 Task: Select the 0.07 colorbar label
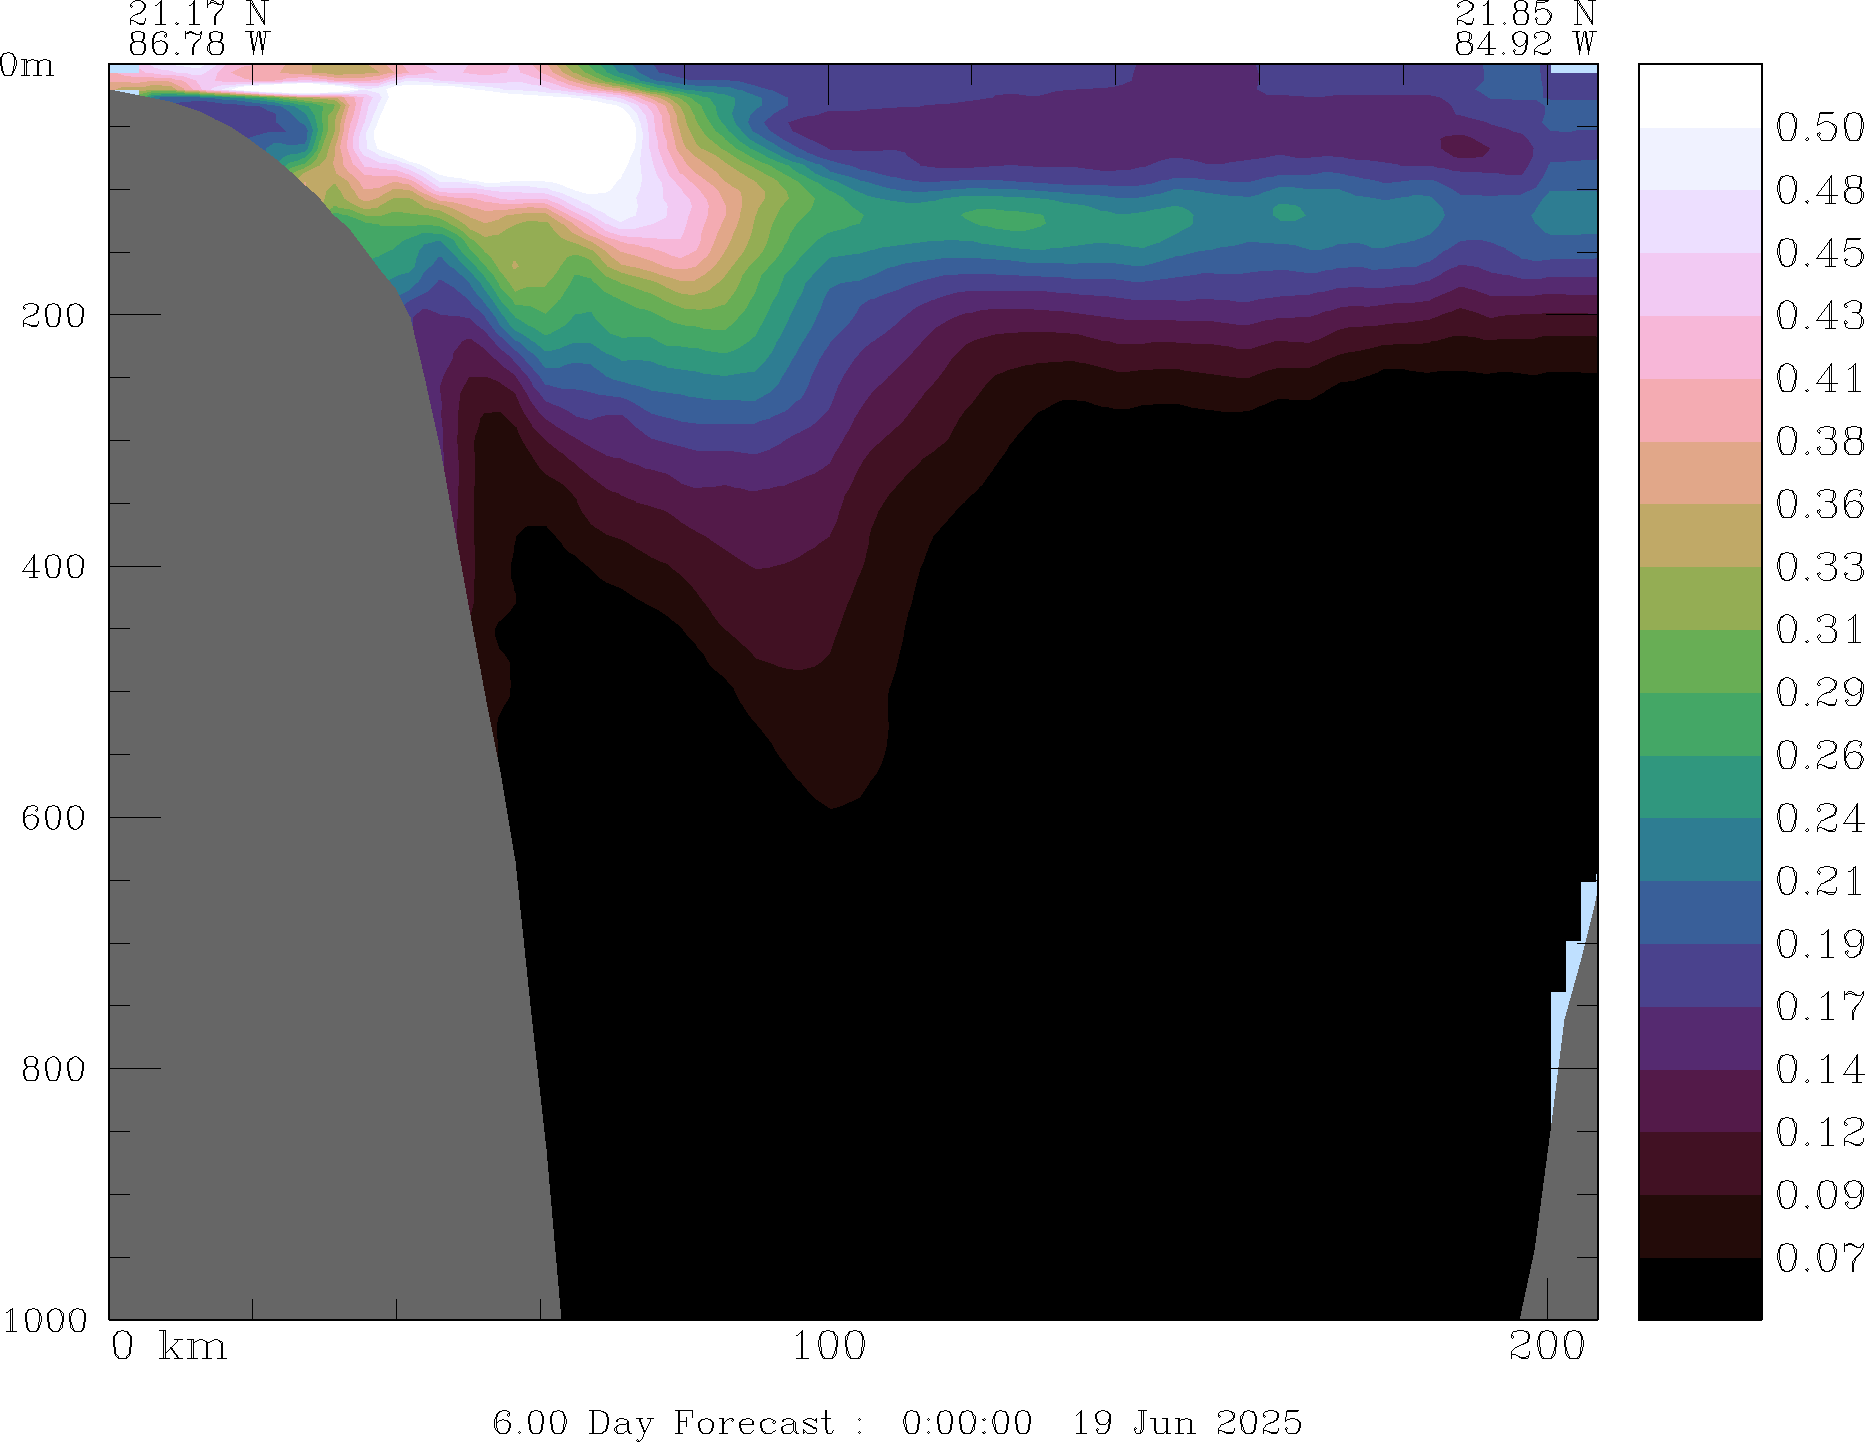click(1818, 1257)
